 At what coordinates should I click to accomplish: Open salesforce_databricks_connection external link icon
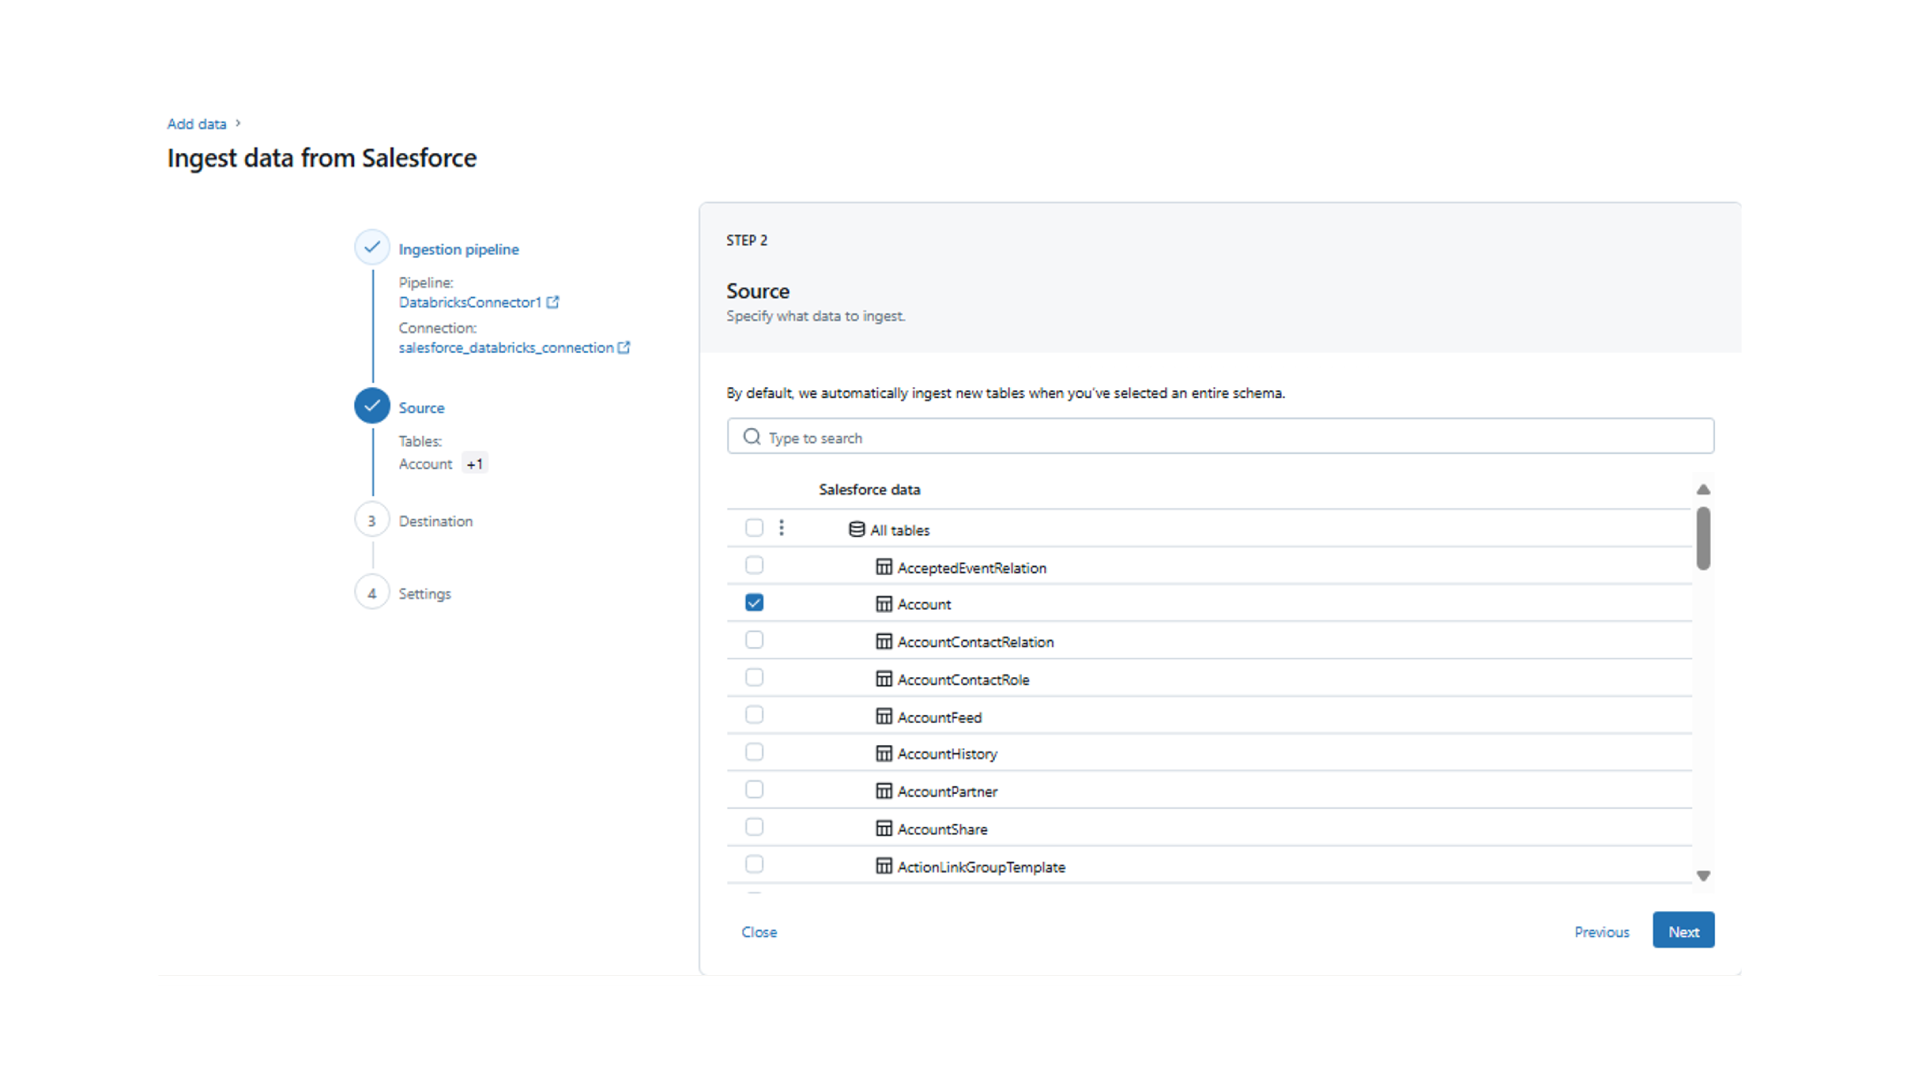(x=624, y=347)
